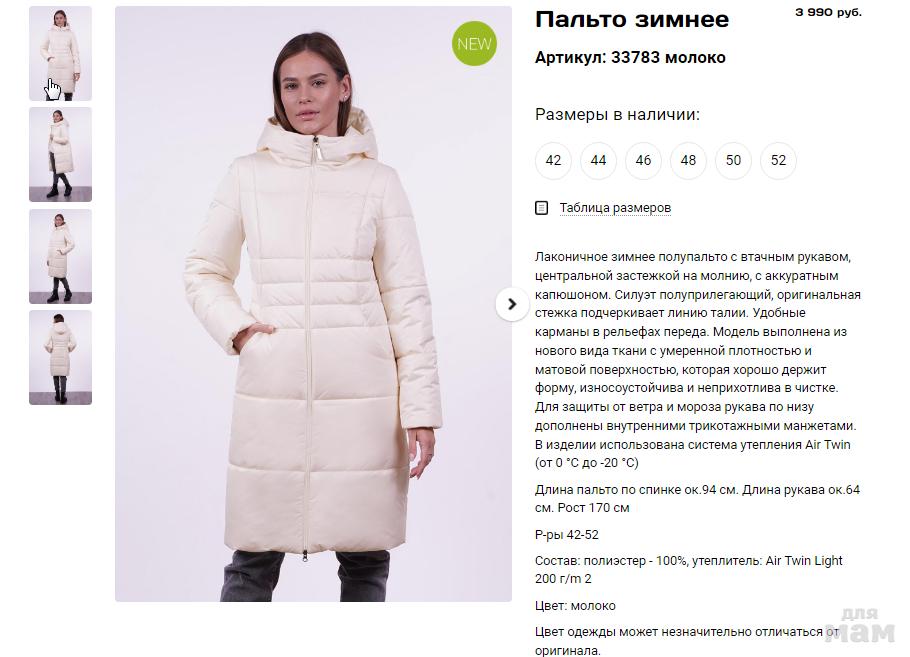The image size is (910, 657).
Task: Click the Цвет: молоко line
Action: [x=575, y=605]
